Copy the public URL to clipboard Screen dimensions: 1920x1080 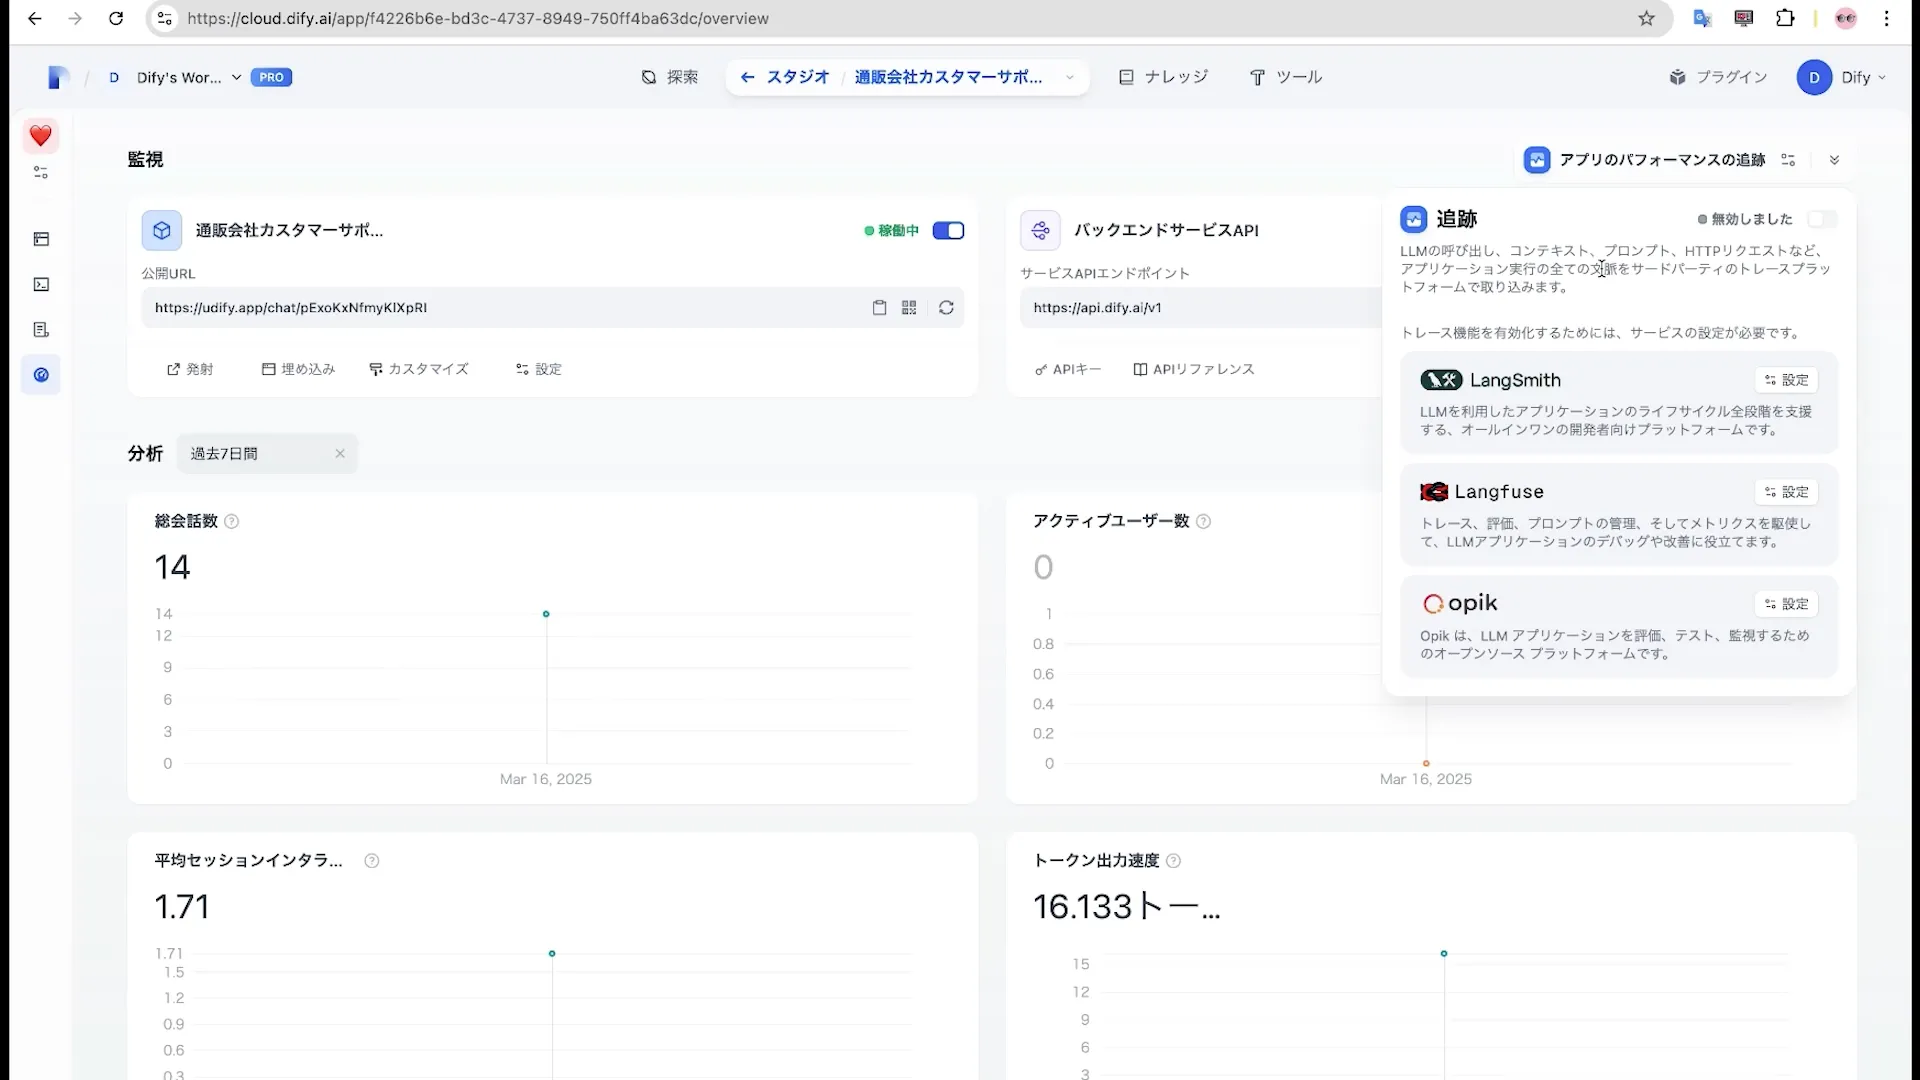coord(879,308)
